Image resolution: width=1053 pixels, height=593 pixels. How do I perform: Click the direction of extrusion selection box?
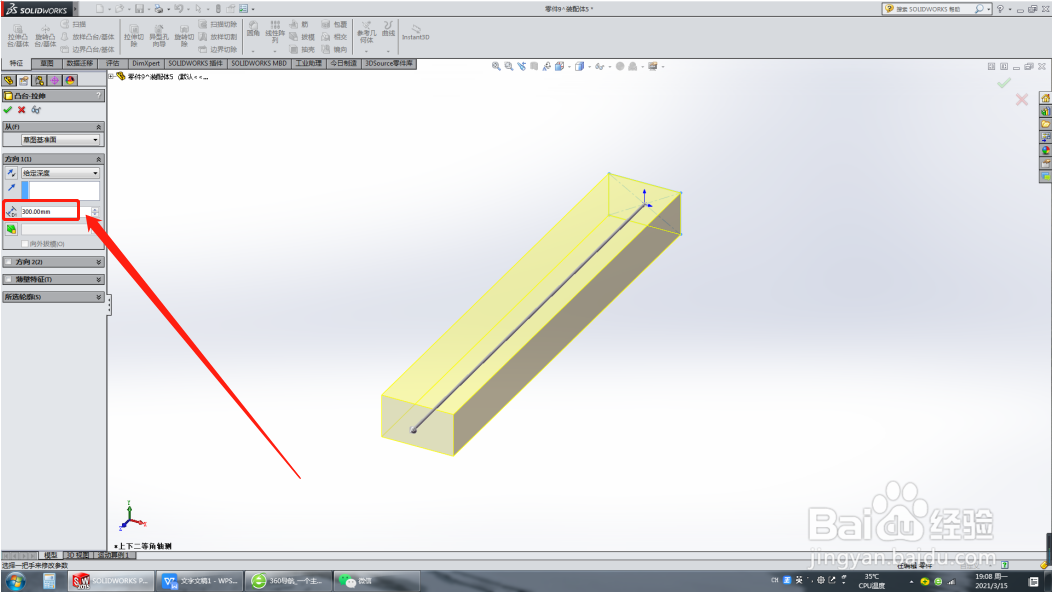(x=60, y=191)
